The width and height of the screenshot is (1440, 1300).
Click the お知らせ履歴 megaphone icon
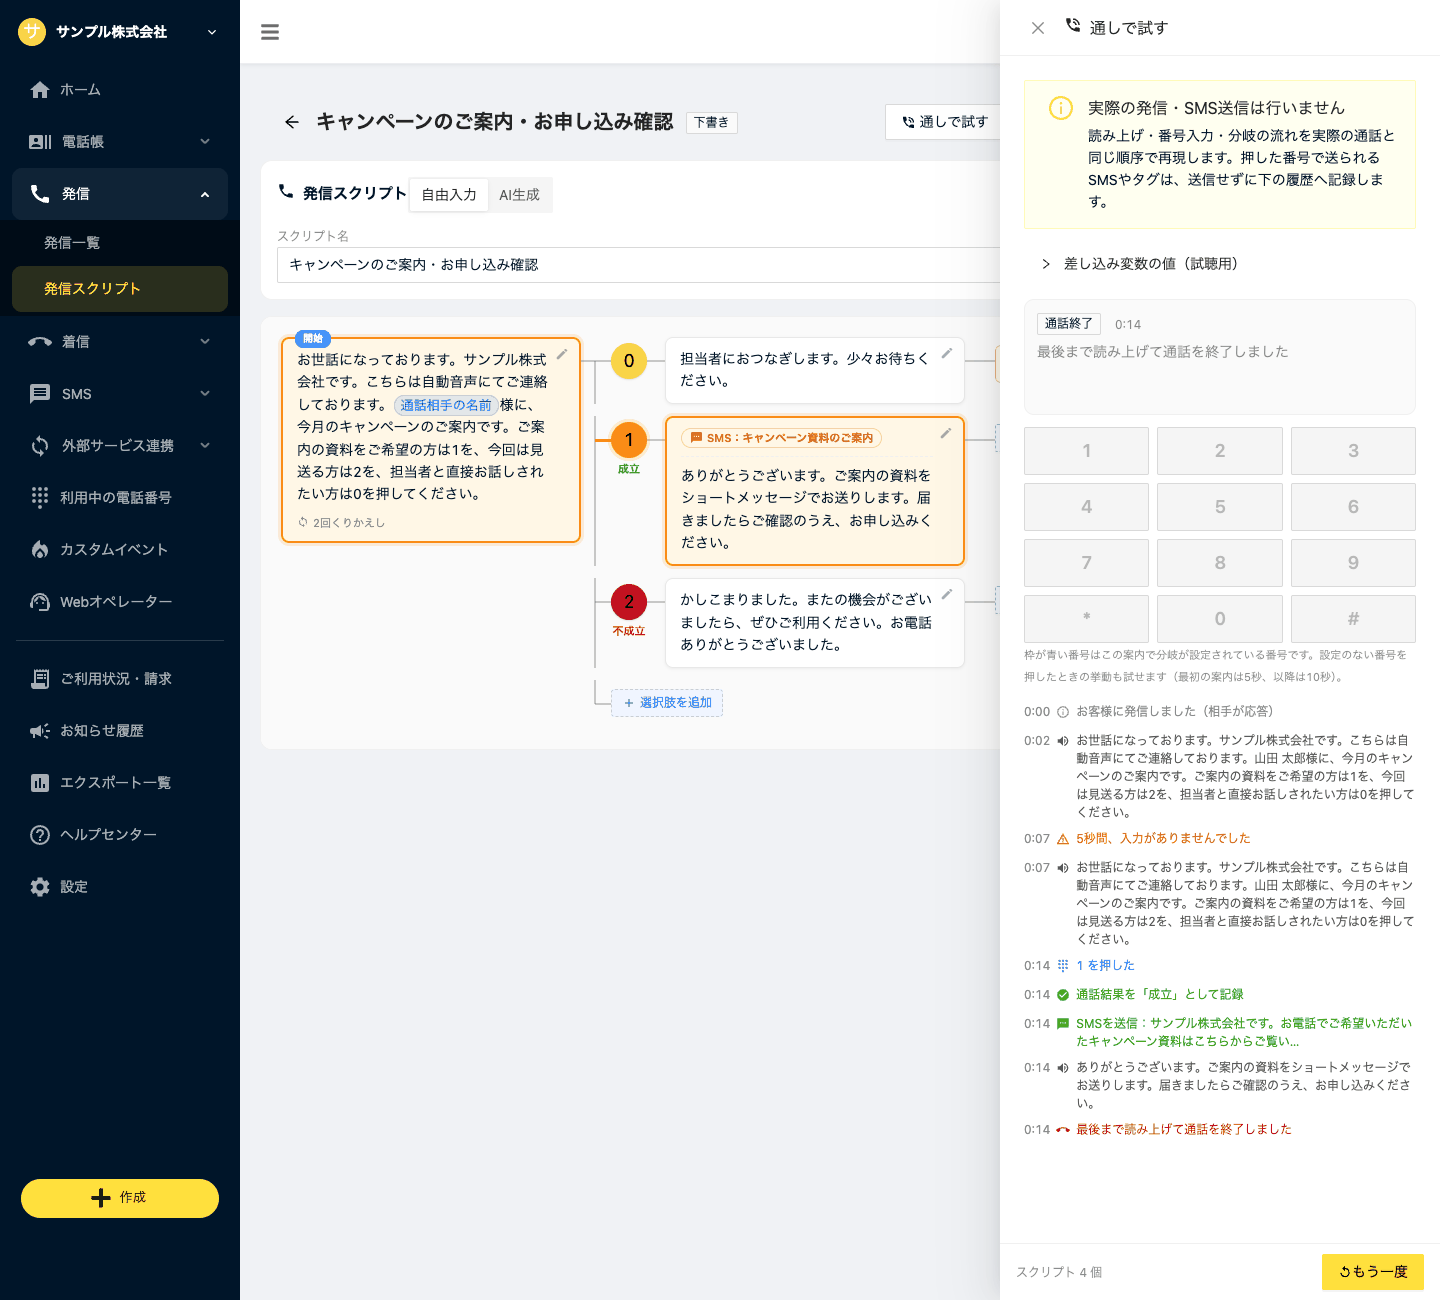click(40, 731)
